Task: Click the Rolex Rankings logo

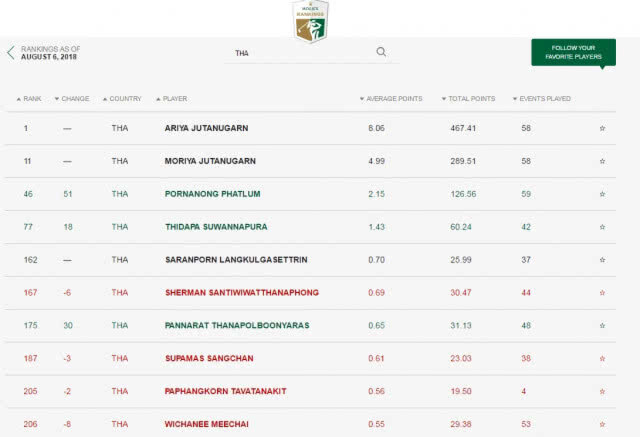Action: (310, 21)
